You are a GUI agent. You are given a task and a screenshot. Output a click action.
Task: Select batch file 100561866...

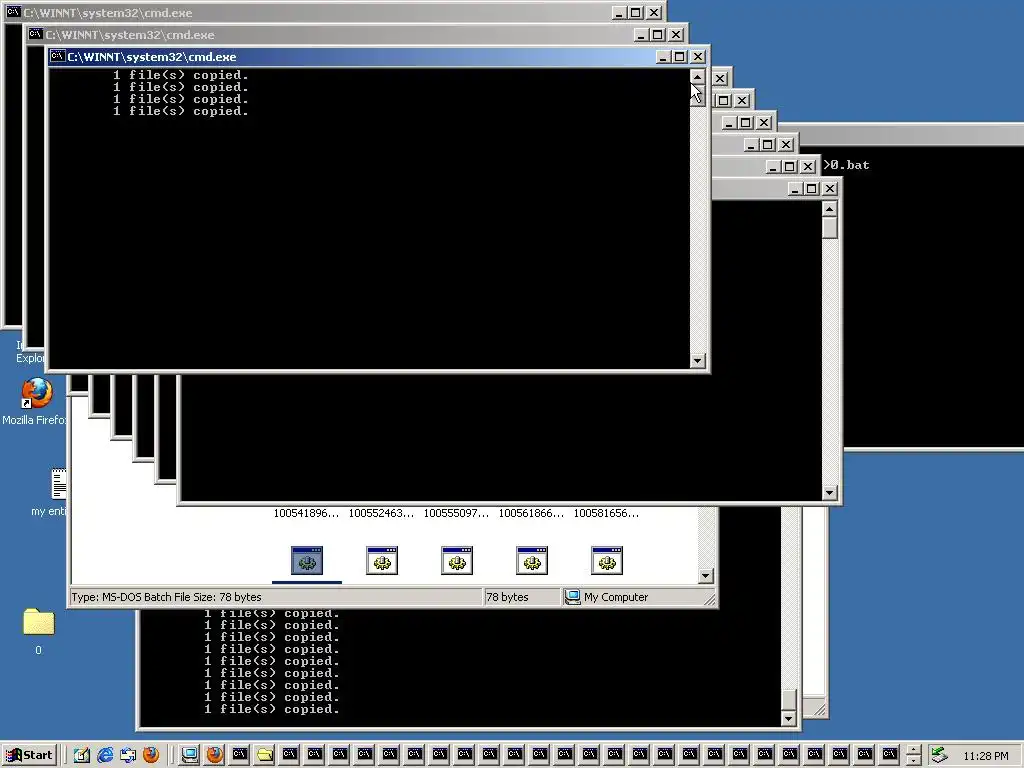[532, 513]
